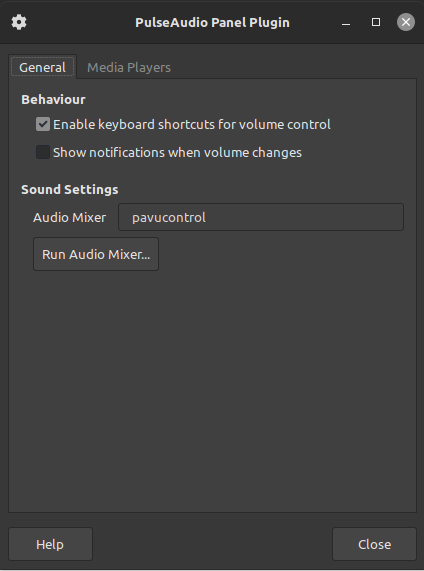The image size is (424, 571).
Task: Click the Sound Settings section heading
Action: [70, 189]
